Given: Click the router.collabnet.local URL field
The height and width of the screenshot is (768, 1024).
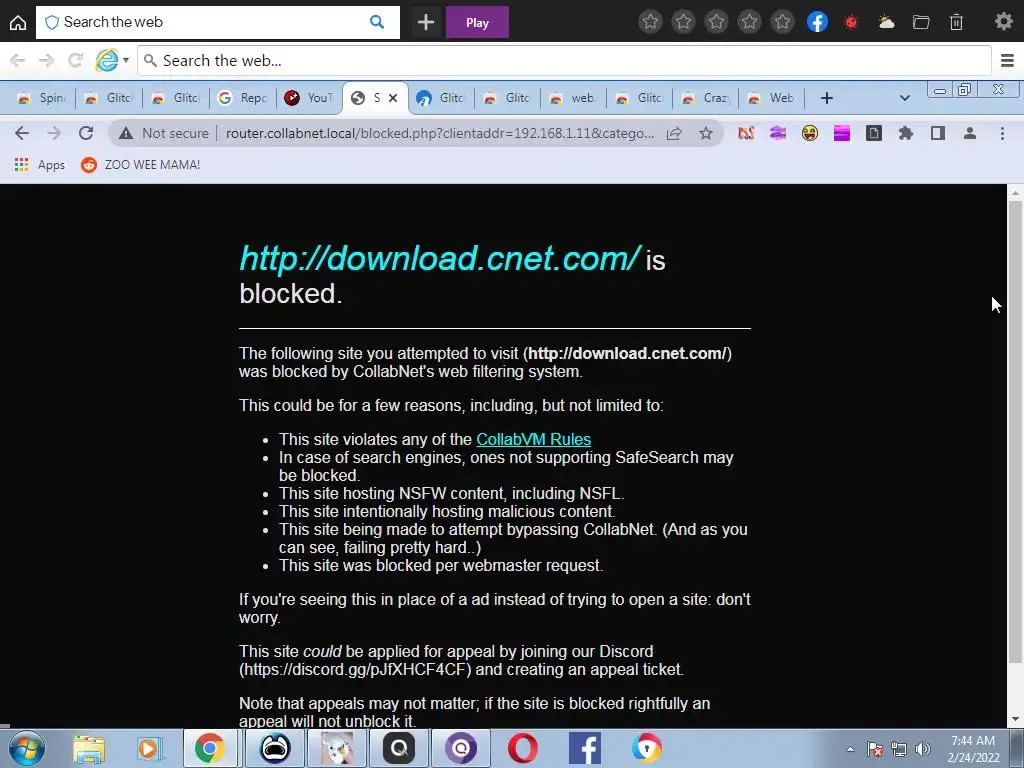Looking at the screenshot, I should 439,133.
